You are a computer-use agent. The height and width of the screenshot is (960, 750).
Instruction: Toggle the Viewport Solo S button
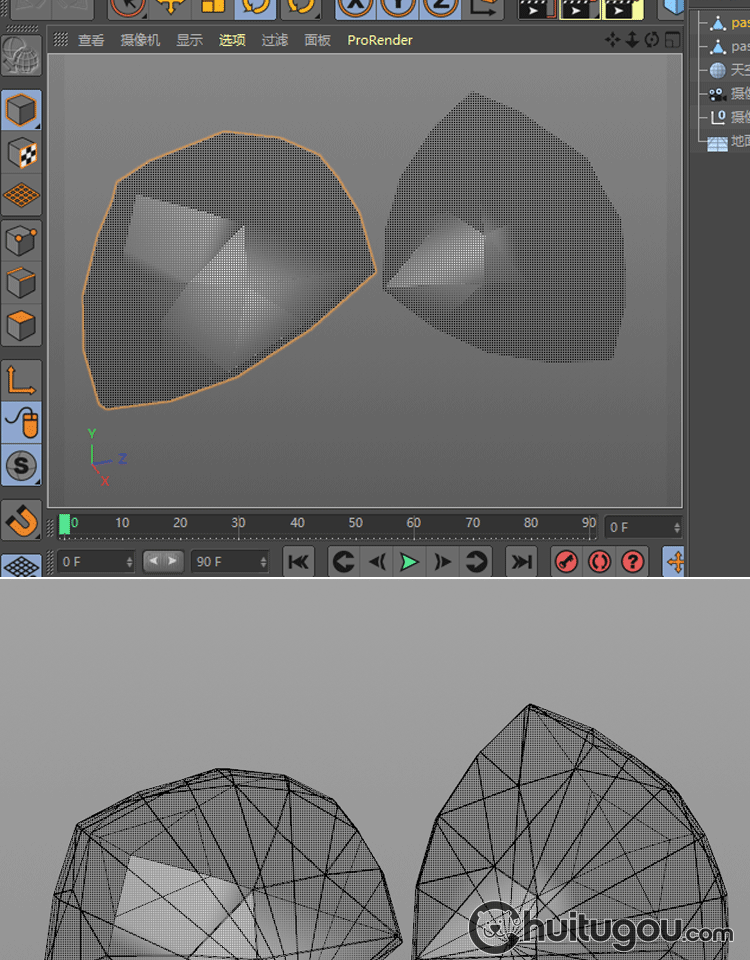tap(21, 465)
